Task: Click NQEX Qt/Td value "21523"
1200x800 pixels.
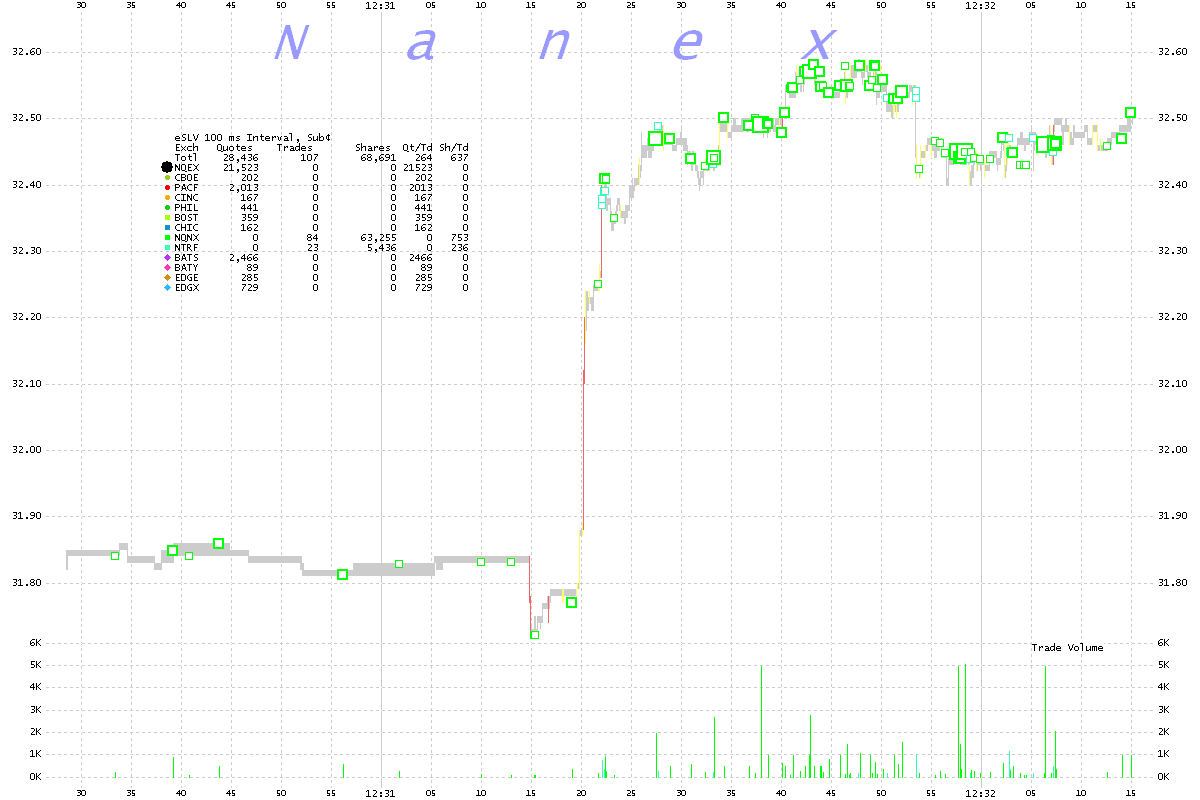Action: (418, 168)
